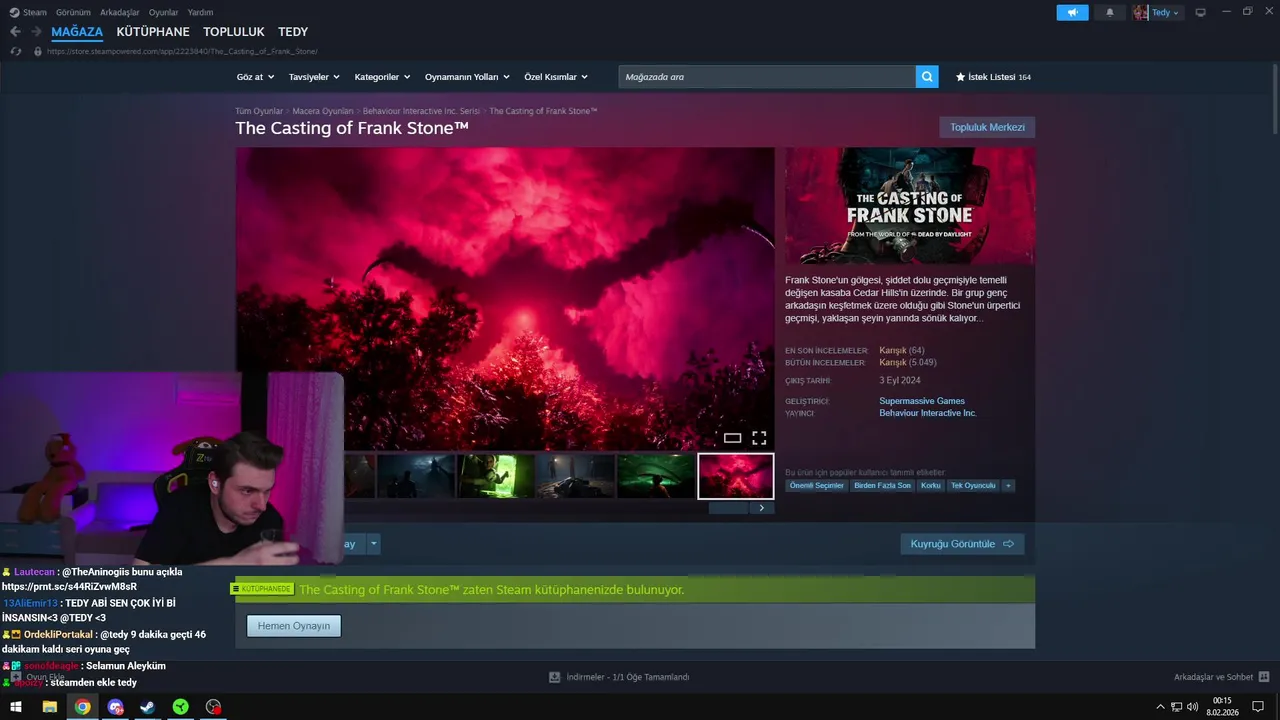1280x720 pixels.
Task: Open Oynamanın Yolları dropdown
Action: tap(467, 77)
